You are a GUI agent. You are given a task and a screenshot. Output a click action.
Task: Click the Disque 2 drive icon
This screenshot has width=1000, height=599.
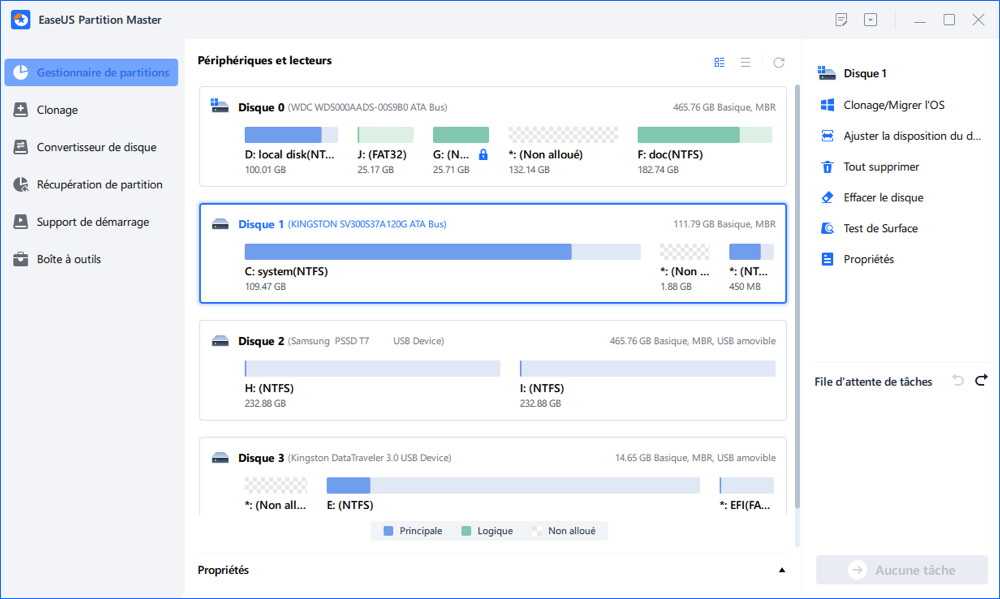tap(220, 341)
